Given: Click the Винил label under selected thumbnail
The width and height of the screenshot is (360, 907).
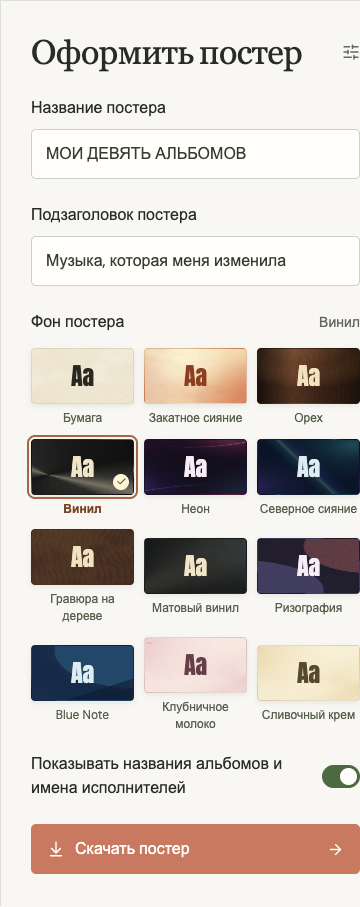Looking at the screenshot, I should pos(82,509).
